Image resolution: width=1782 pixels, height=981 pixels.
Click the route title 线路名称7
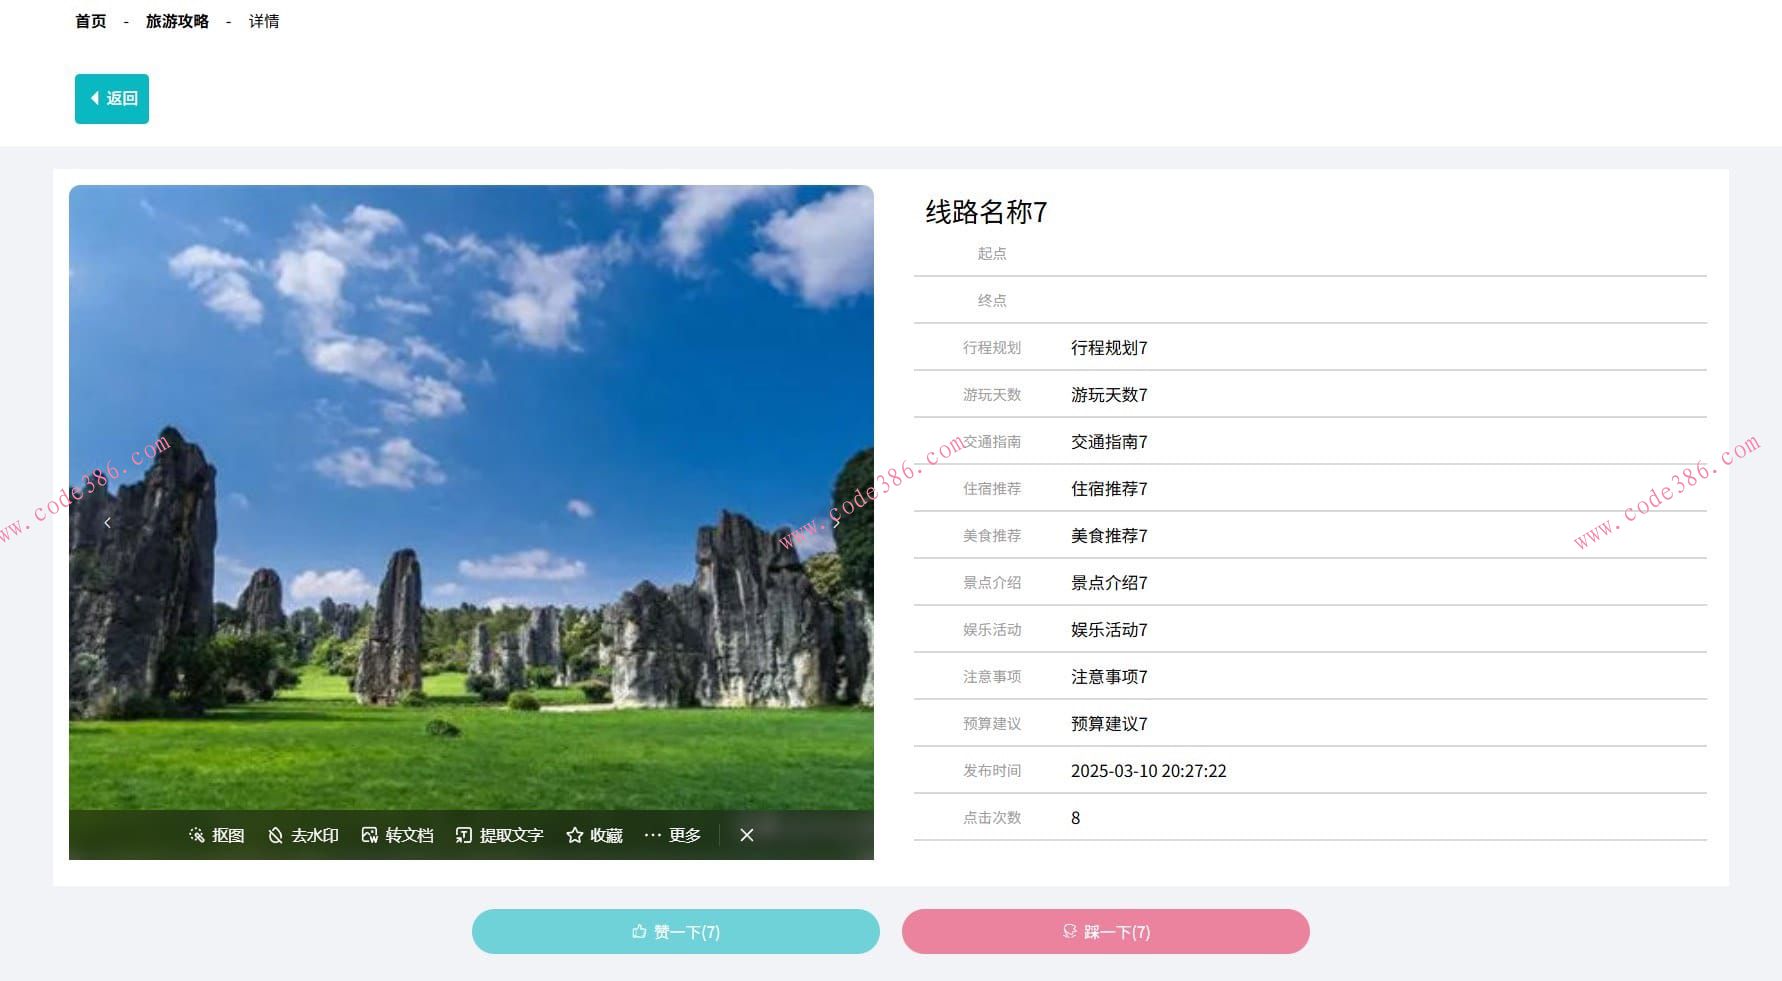[983, 212]
